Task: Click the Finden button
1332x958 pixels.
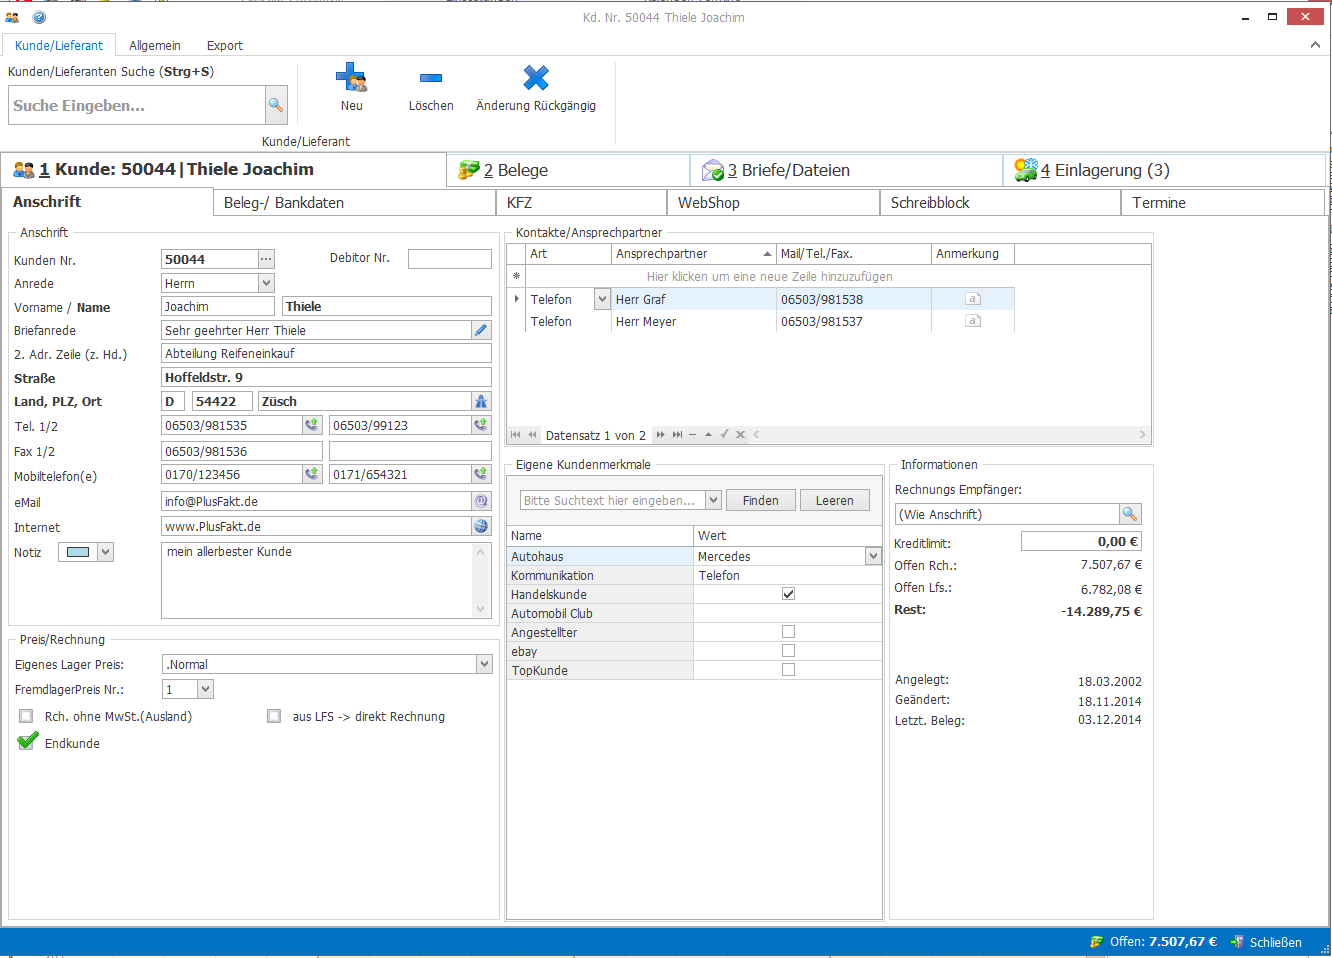Action: point(761,500)
